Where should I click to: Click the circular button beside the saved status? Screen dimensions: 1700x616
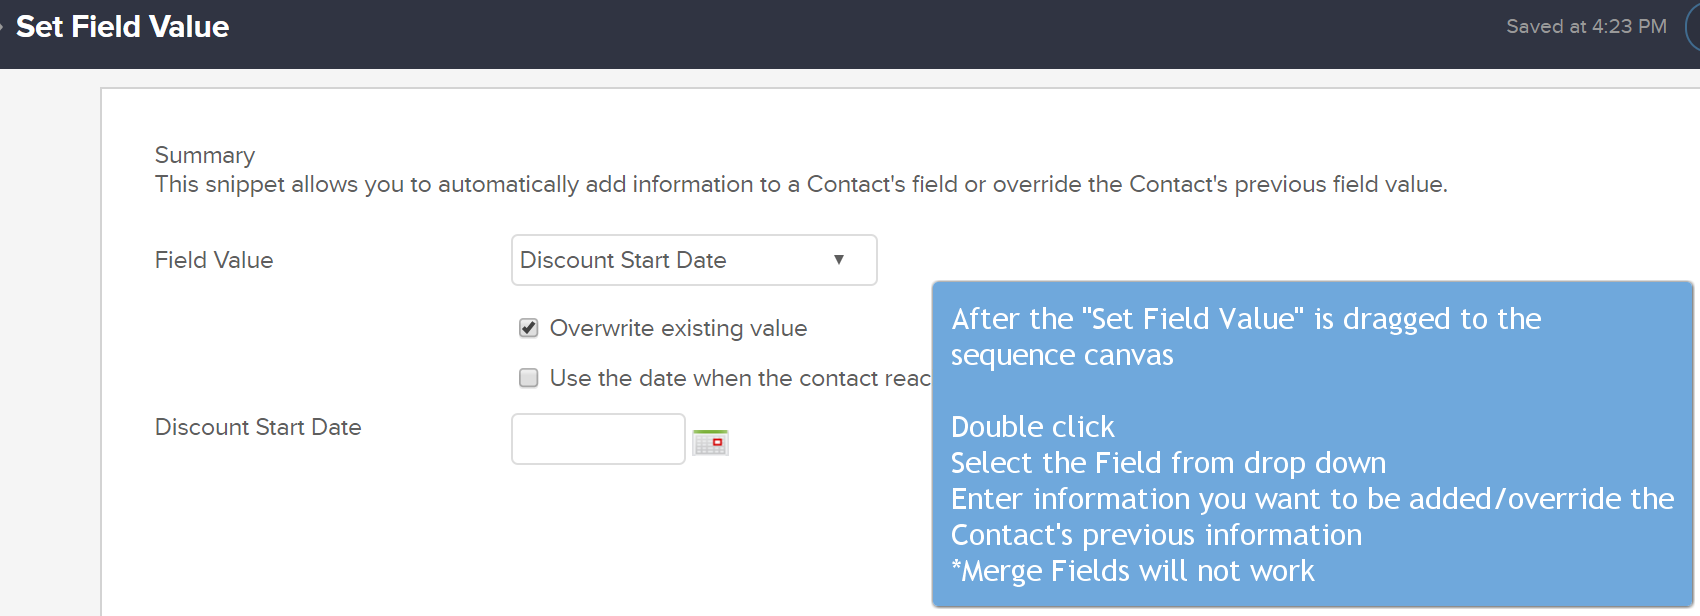point(1693,27)
